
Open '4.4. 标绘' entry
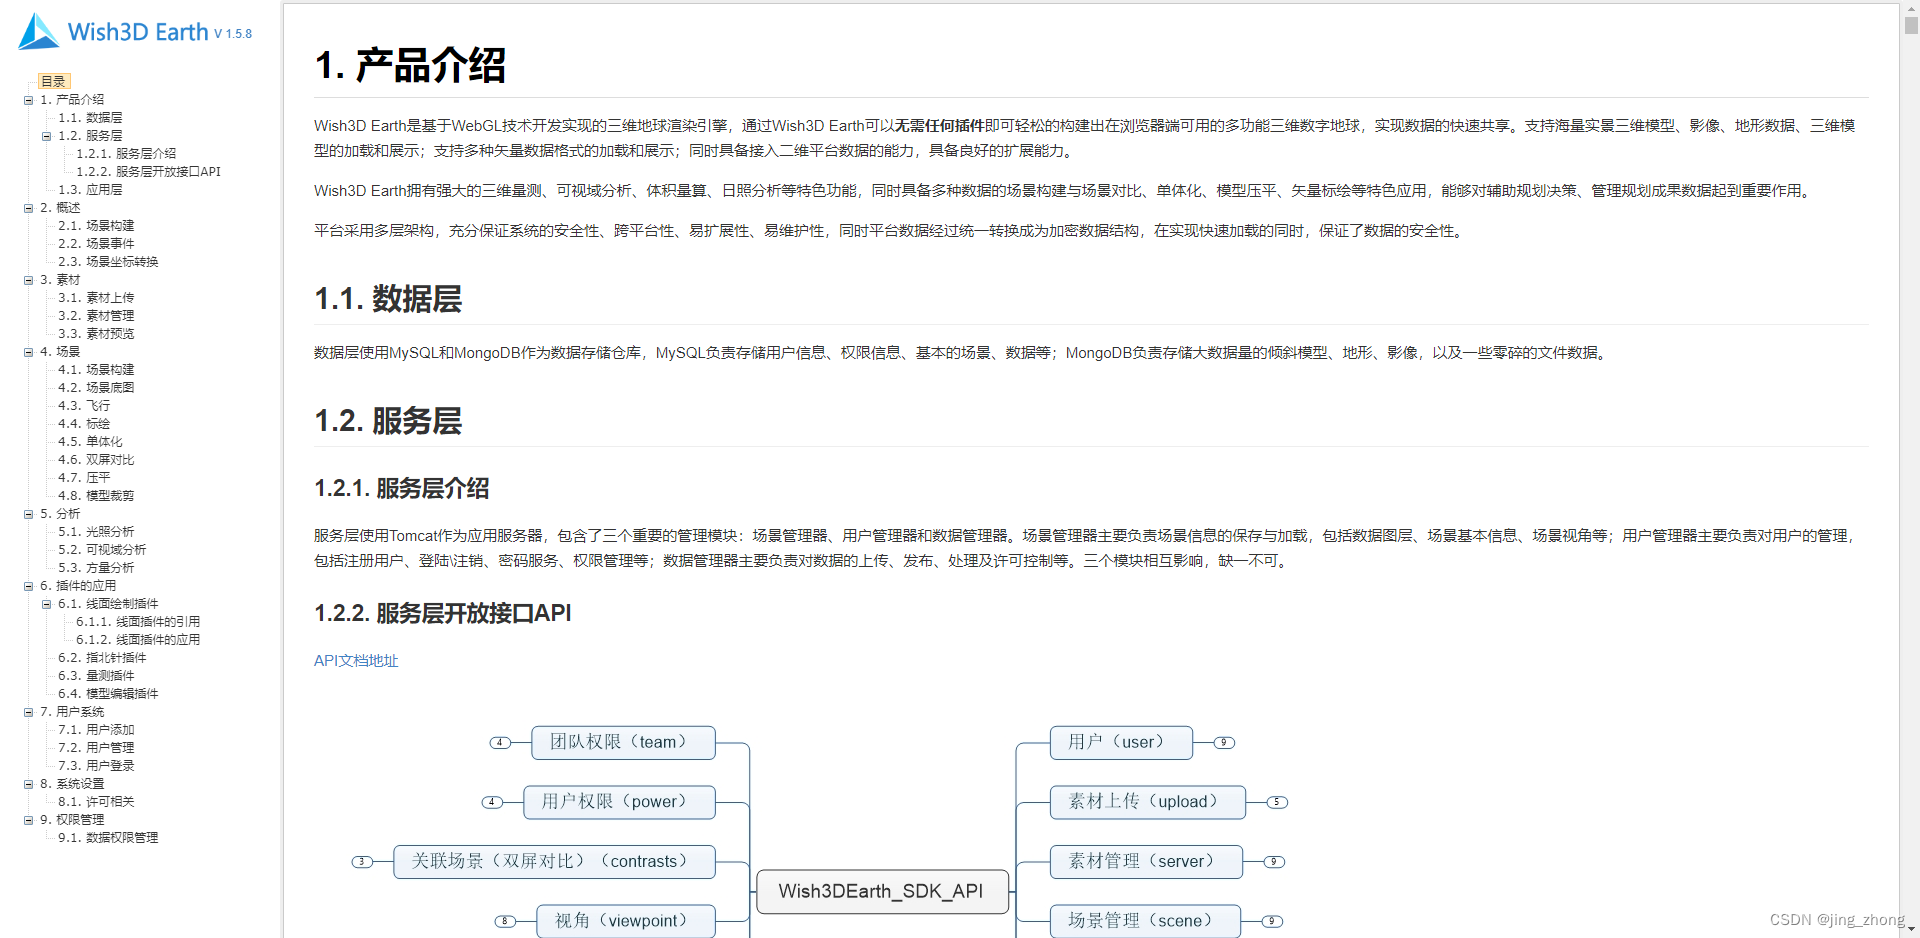click(84, 424)
